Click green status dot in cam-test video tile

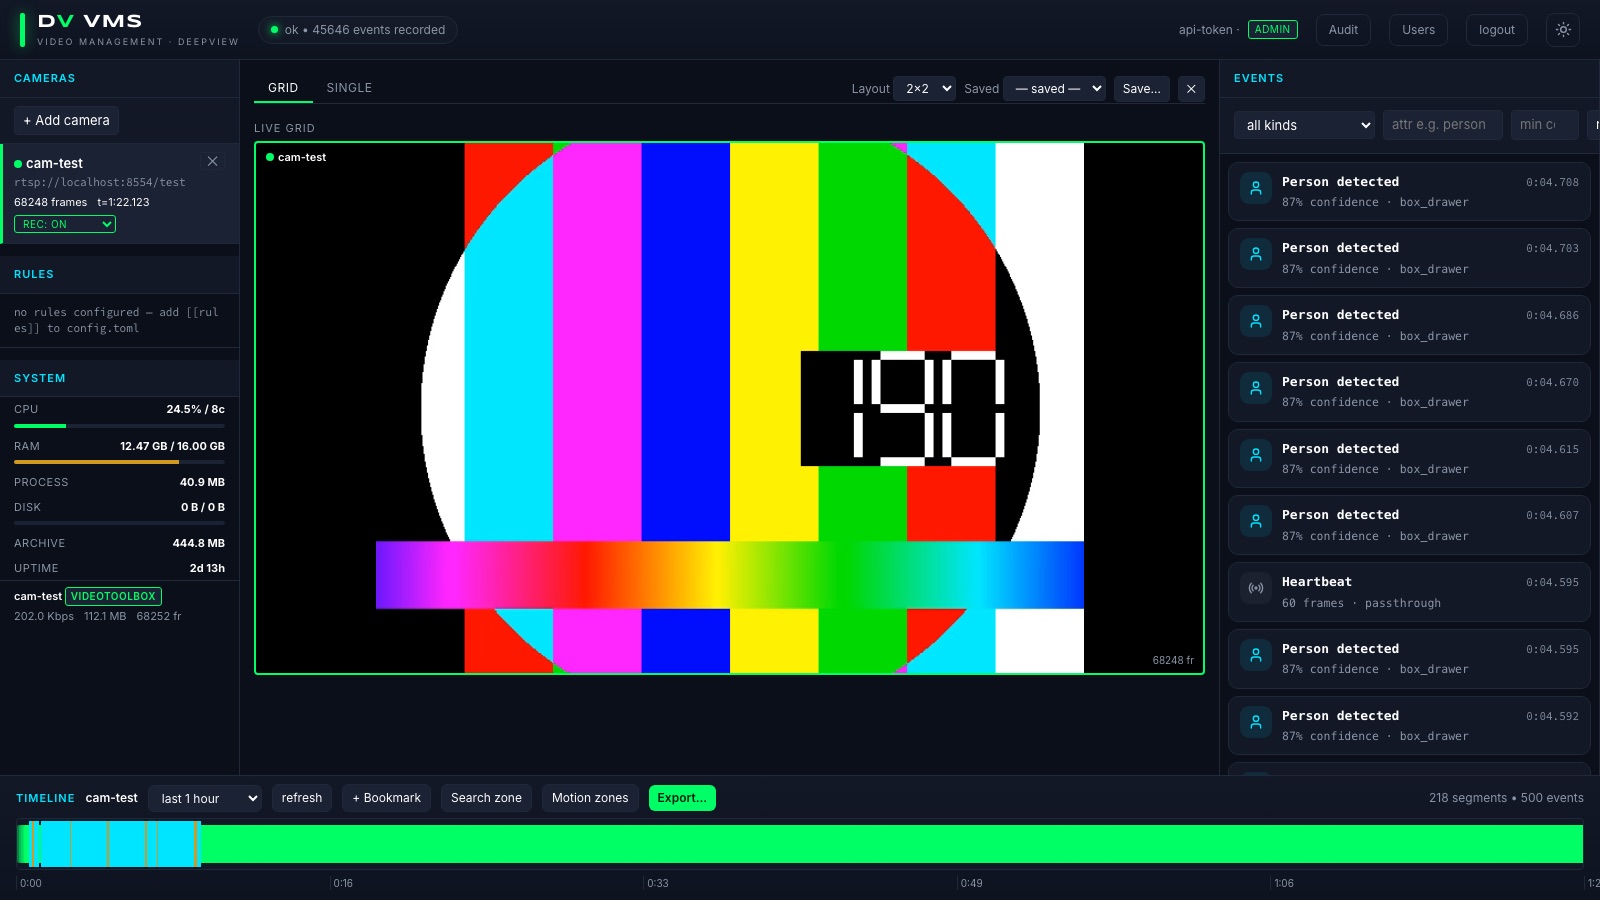[270, 157]
